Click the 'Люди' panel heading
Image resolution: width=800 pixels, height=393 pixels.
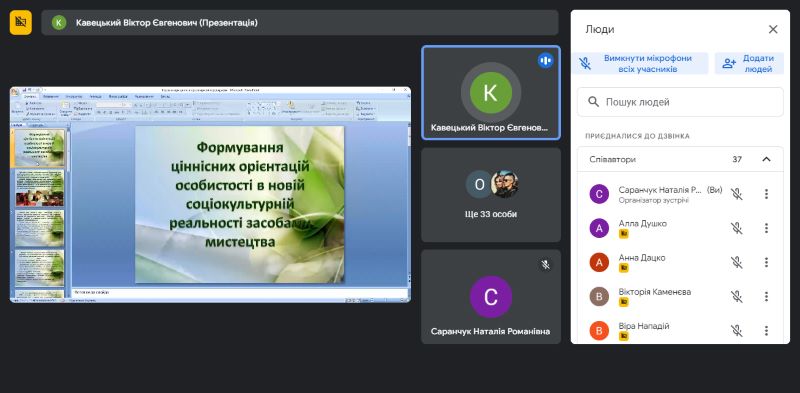coord(600,30)
